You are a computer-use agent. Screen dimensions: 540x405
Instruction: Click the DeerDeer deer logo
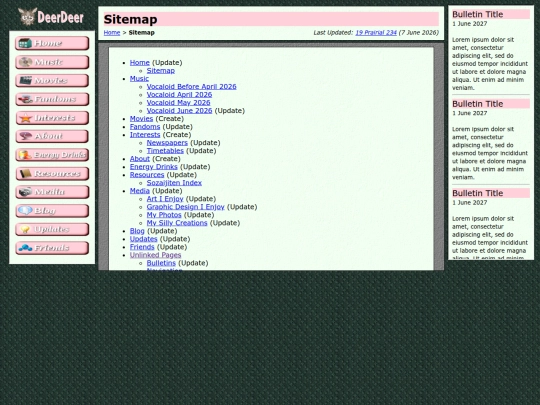[x=51, y=17]
